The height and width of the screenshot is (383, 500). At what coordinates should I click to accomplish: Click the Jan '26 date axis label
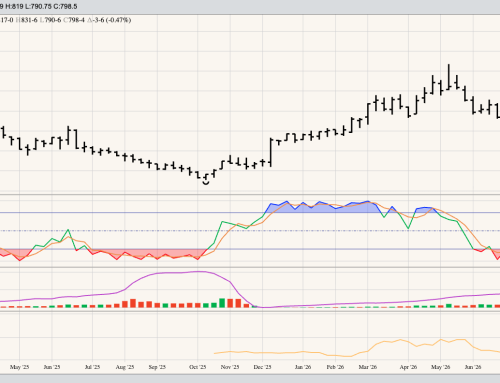click(303, 367)
